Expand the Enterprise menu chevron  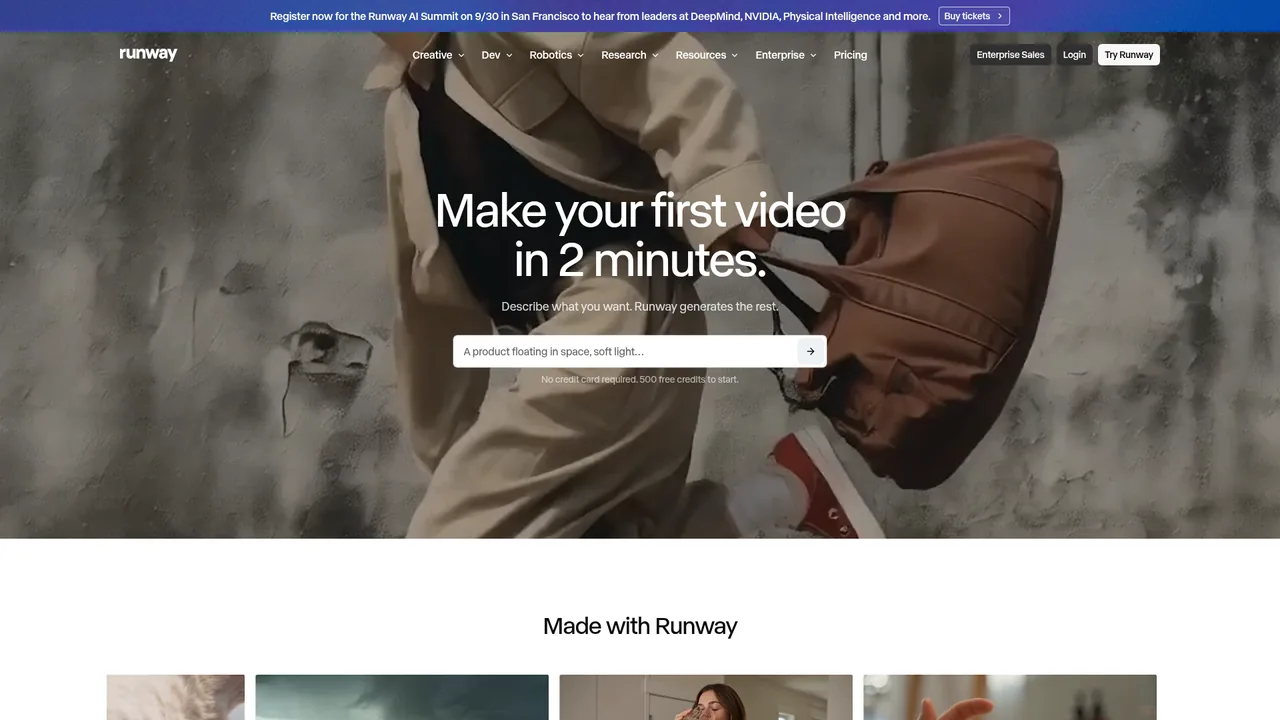pyautogui.click(x=813, y=55)
